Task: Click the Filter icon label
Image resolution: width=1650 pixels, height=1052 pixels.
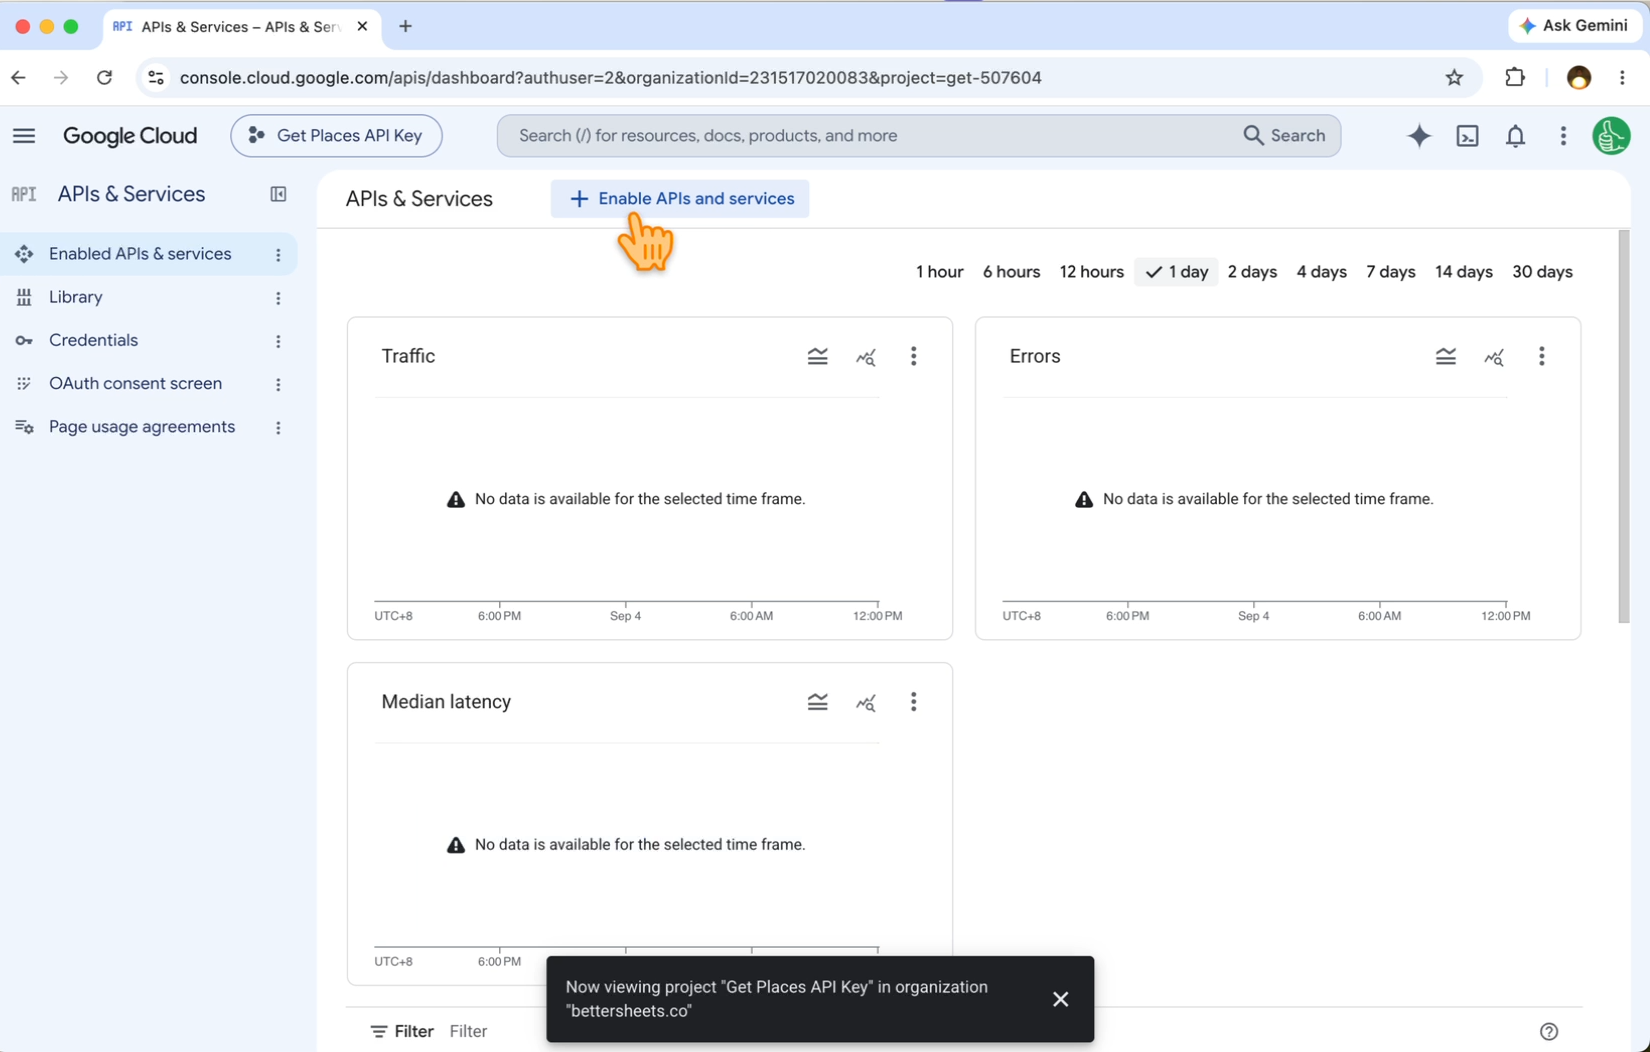Action: click(x=401, y=1031)
